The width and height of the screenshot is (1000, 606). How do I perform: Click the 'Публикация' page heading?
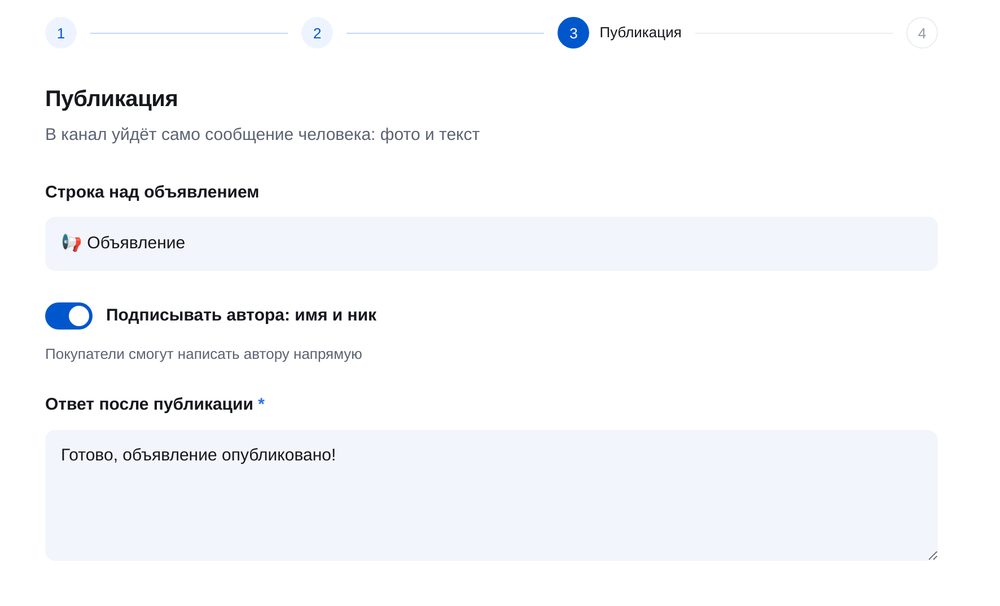(x=112, y=99)
